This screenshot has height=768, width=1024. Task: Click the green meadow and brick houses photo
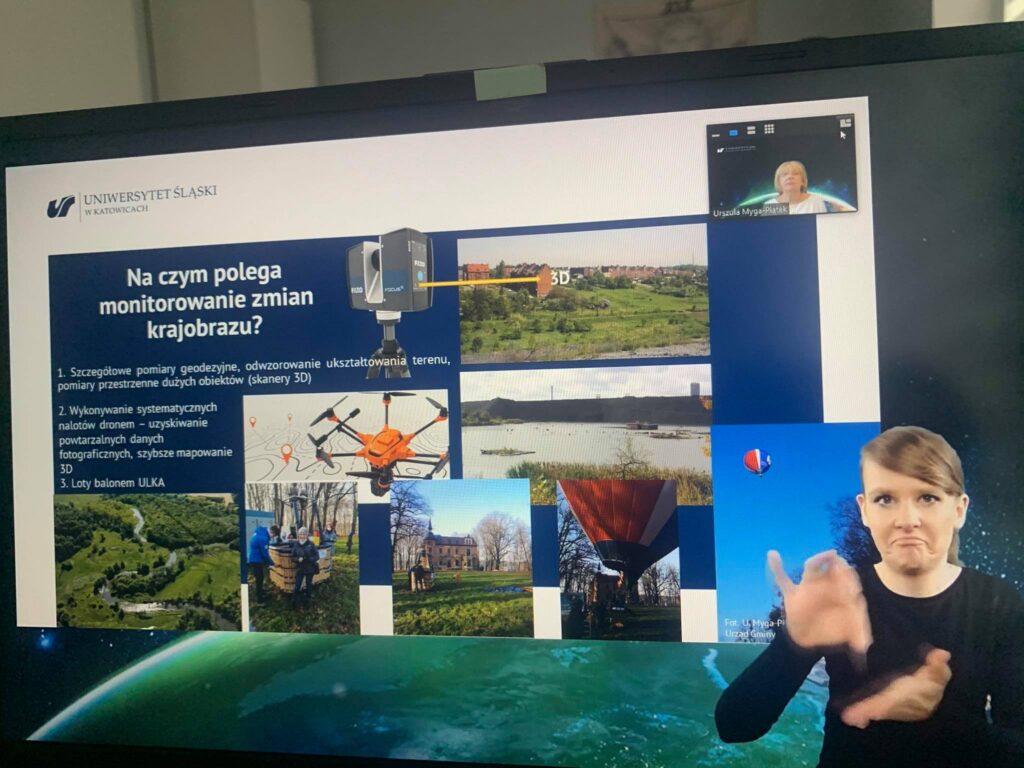pos(584,295)
